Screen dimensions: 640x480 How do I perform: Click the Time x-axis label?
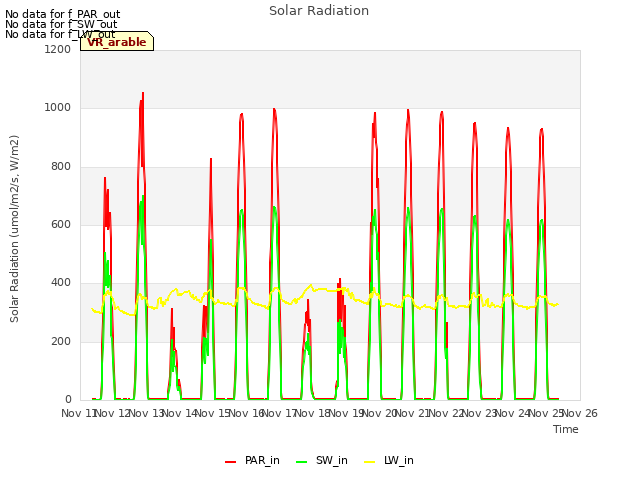click(566, 429)
